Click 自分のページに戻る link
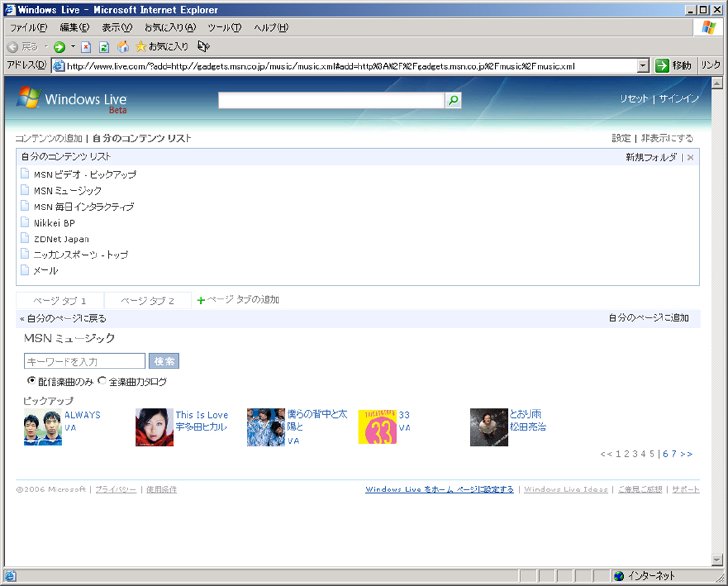728x586 pixels. click(x=66, y=319)
